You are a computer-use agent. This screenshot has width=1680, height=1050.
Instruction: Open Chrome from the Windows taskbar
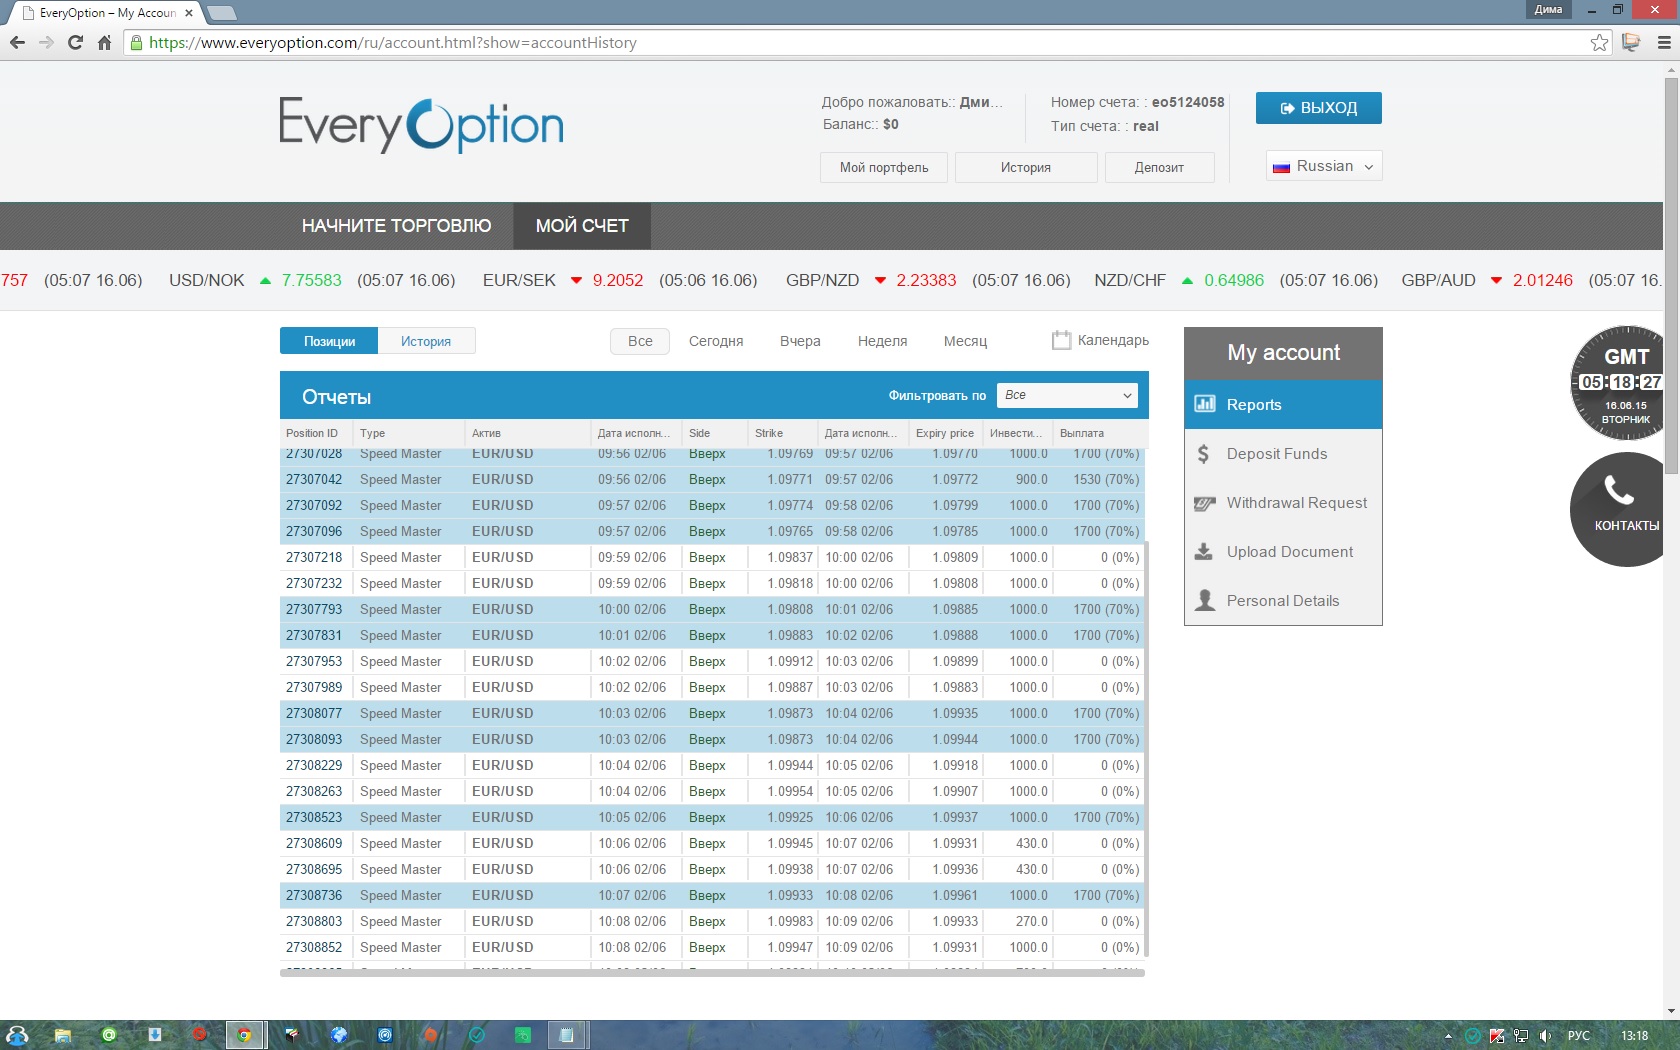244,1035
